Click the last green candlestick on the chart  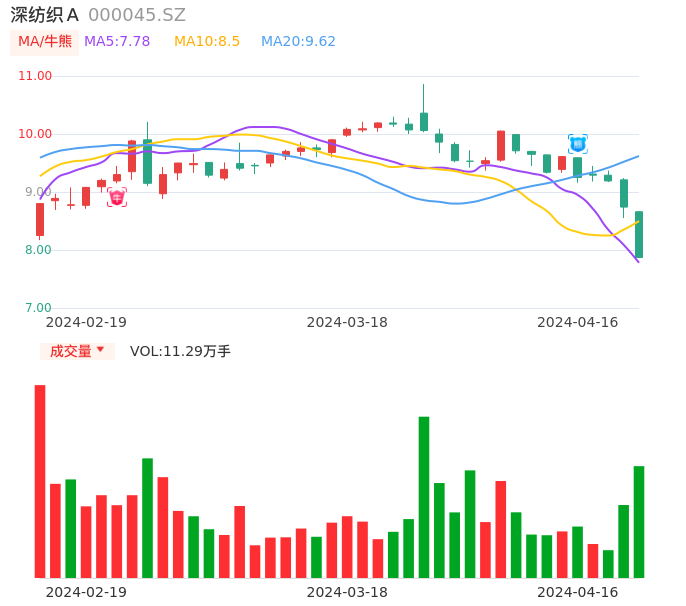click(639, 235)
